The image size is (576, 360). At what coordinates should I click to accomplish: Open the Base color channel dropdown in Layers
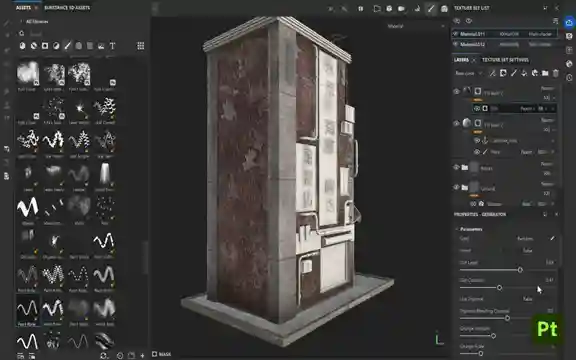(x=468, y=73)
